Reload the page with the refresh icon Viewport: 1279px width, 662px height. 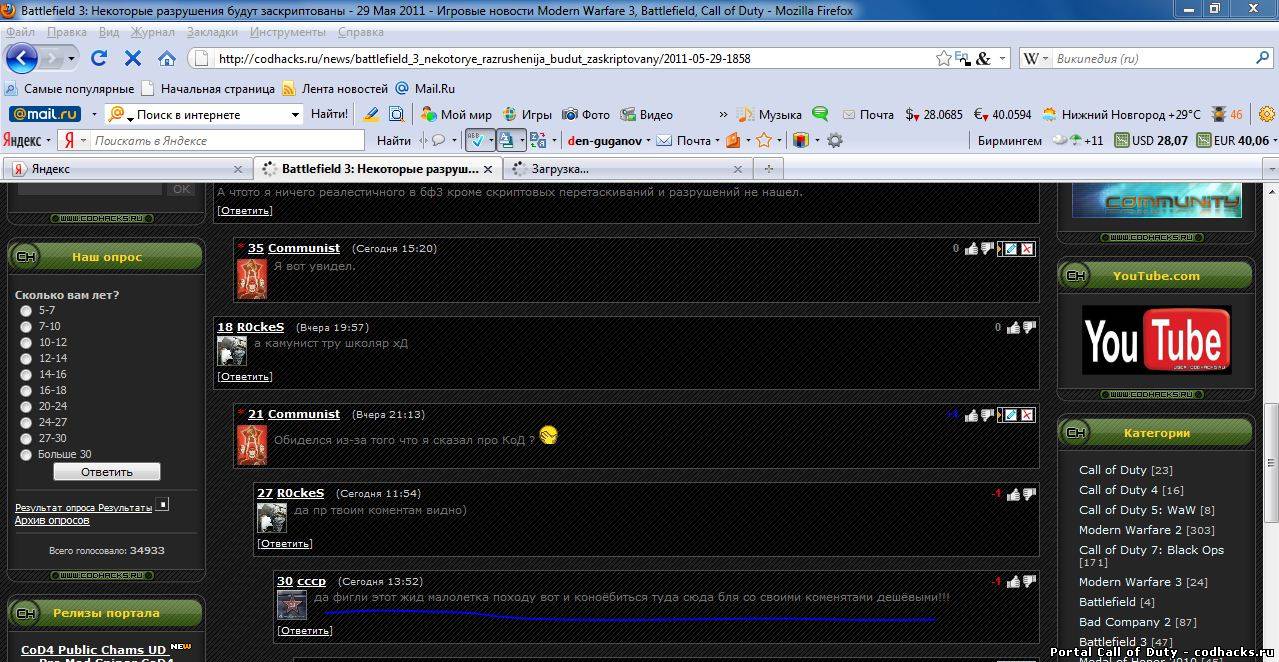click(98, 58)
